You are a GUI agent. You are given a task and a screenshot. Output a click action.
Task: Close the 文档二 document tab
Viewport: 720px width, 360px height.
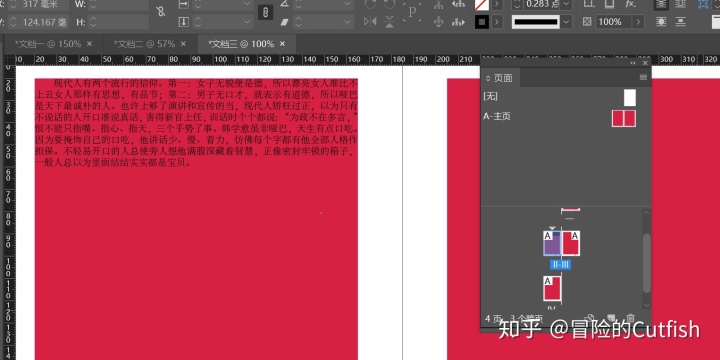click(183, 44)
